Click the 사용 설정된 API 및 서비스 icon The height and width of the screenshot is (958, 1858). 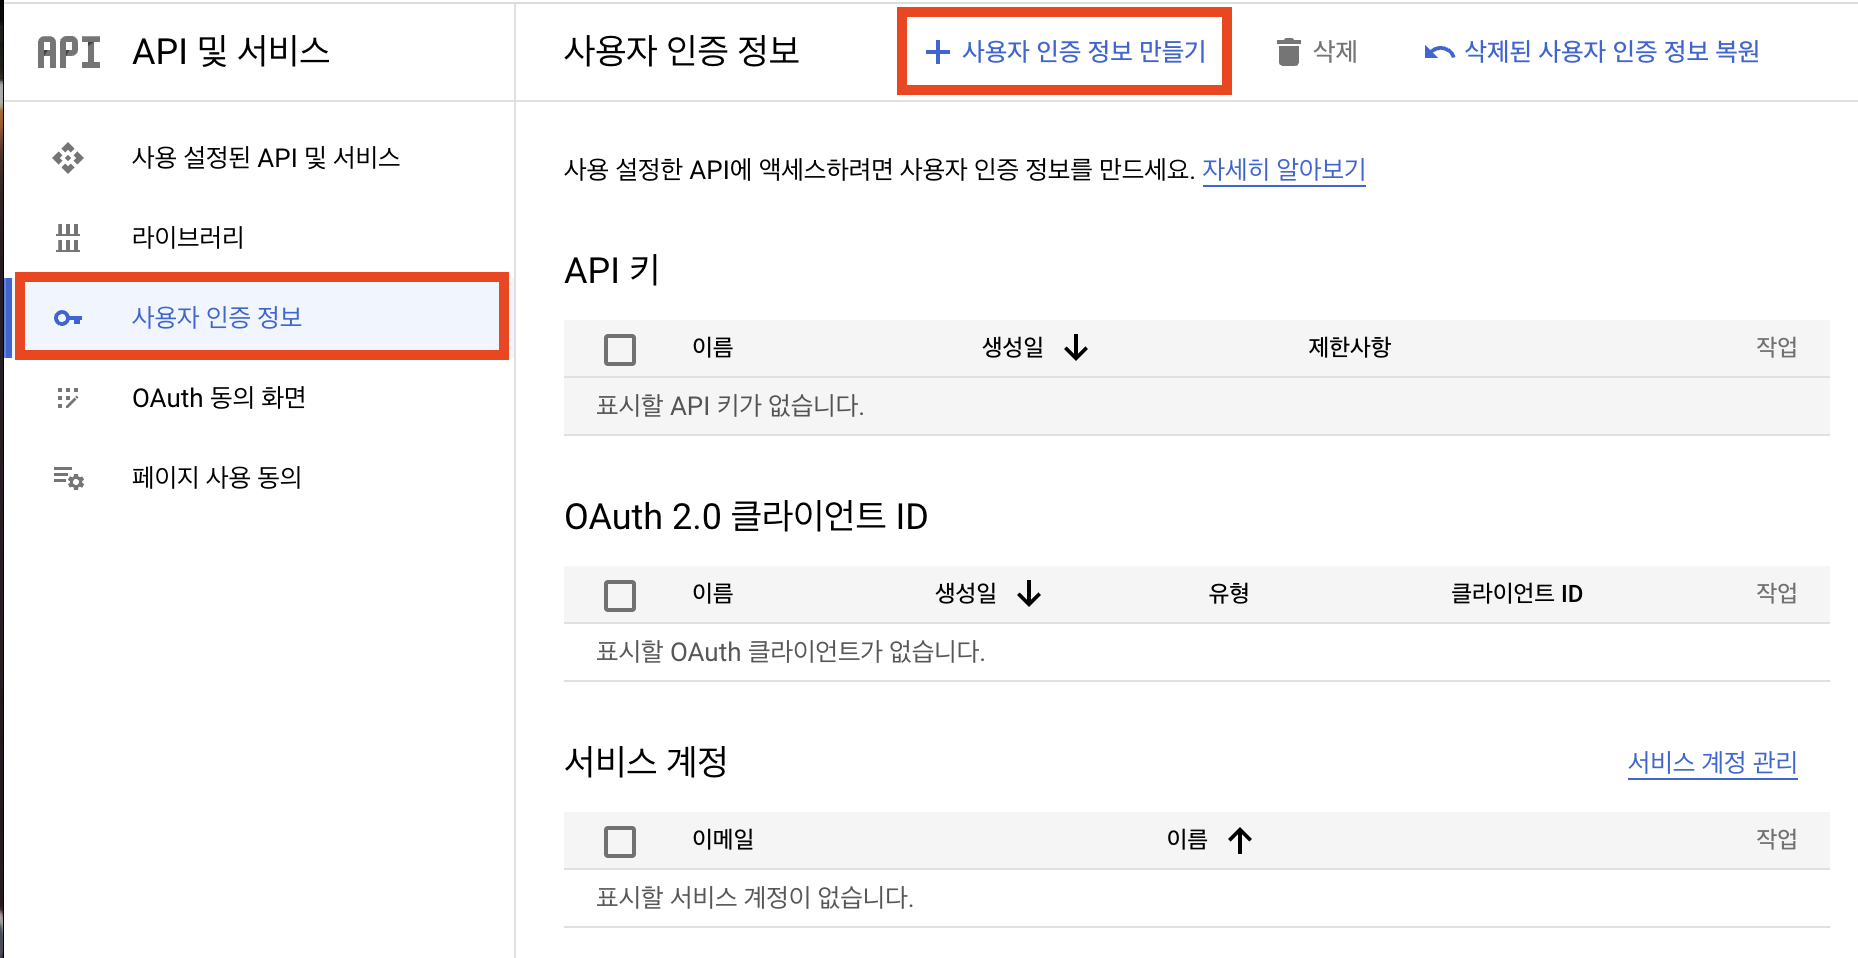point(68,158)
